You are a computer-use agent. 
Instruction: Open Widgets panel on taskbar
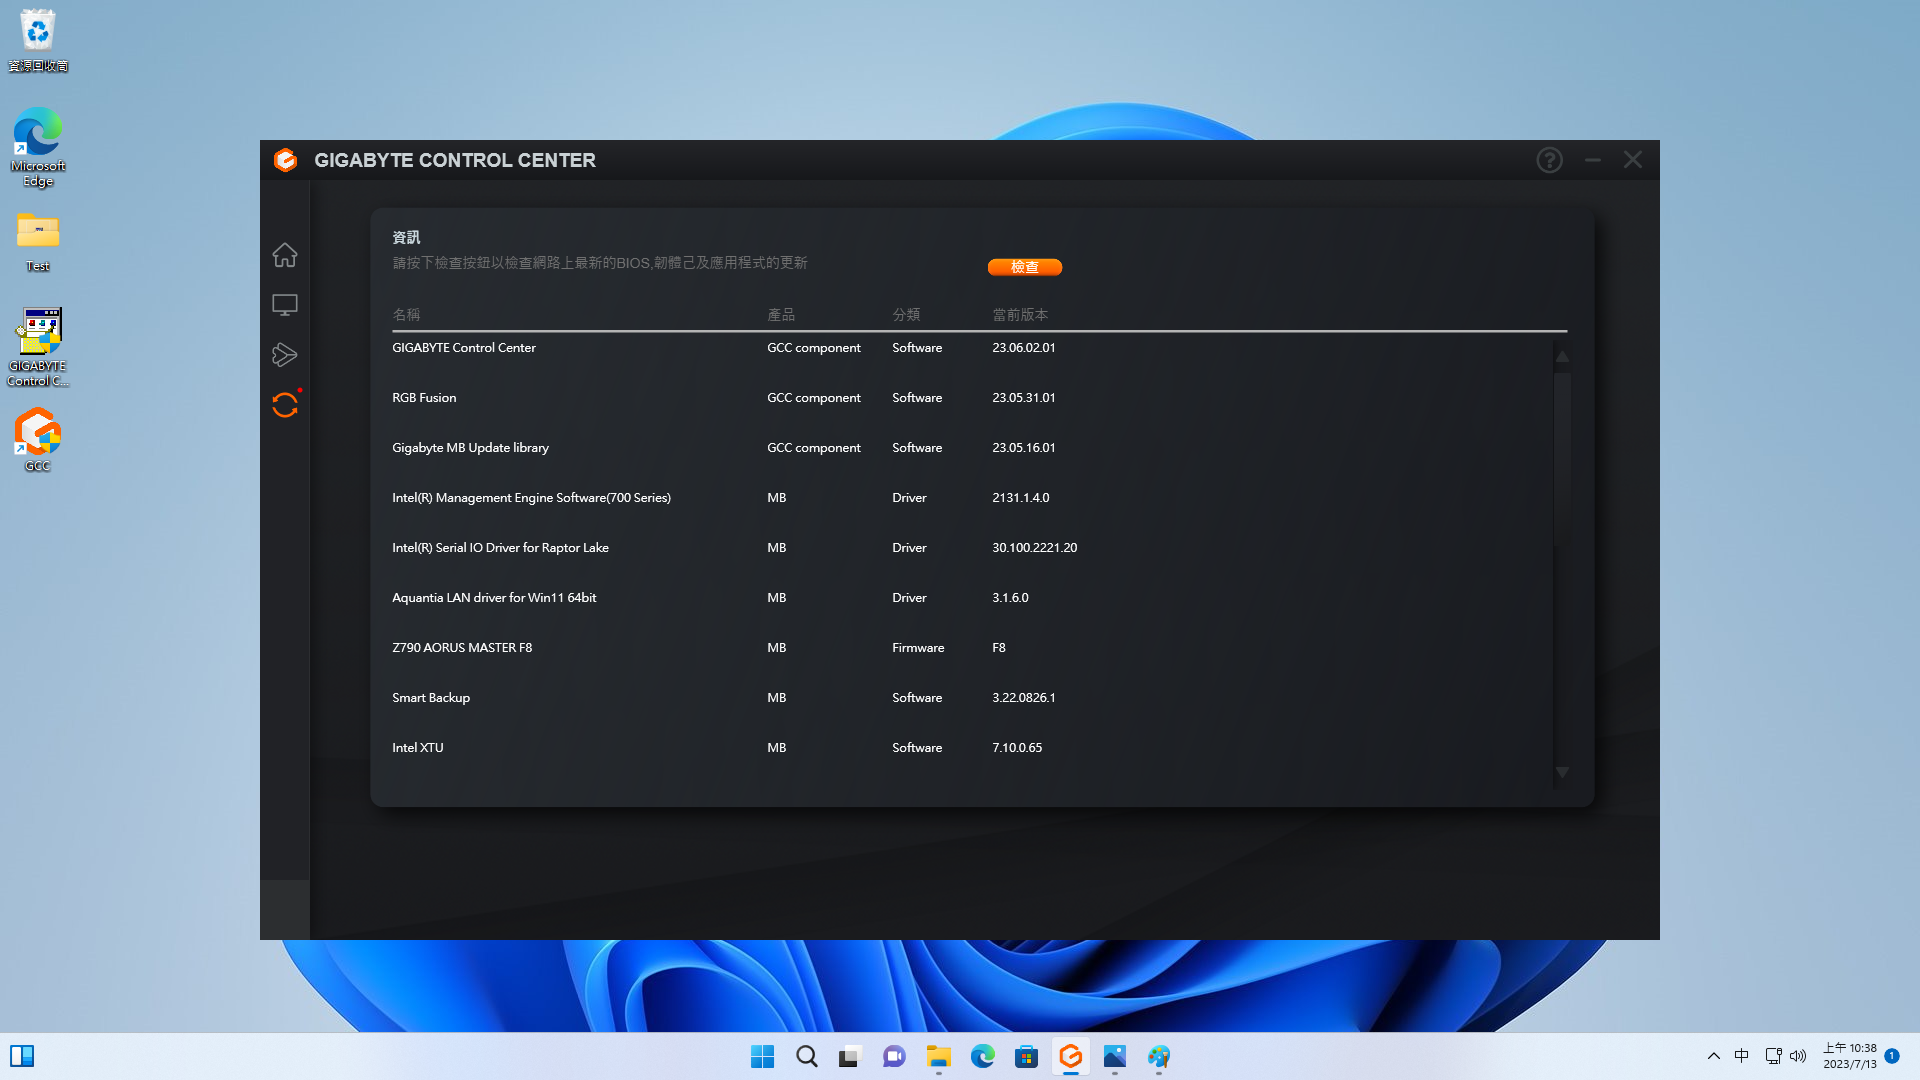[22, 1056]
